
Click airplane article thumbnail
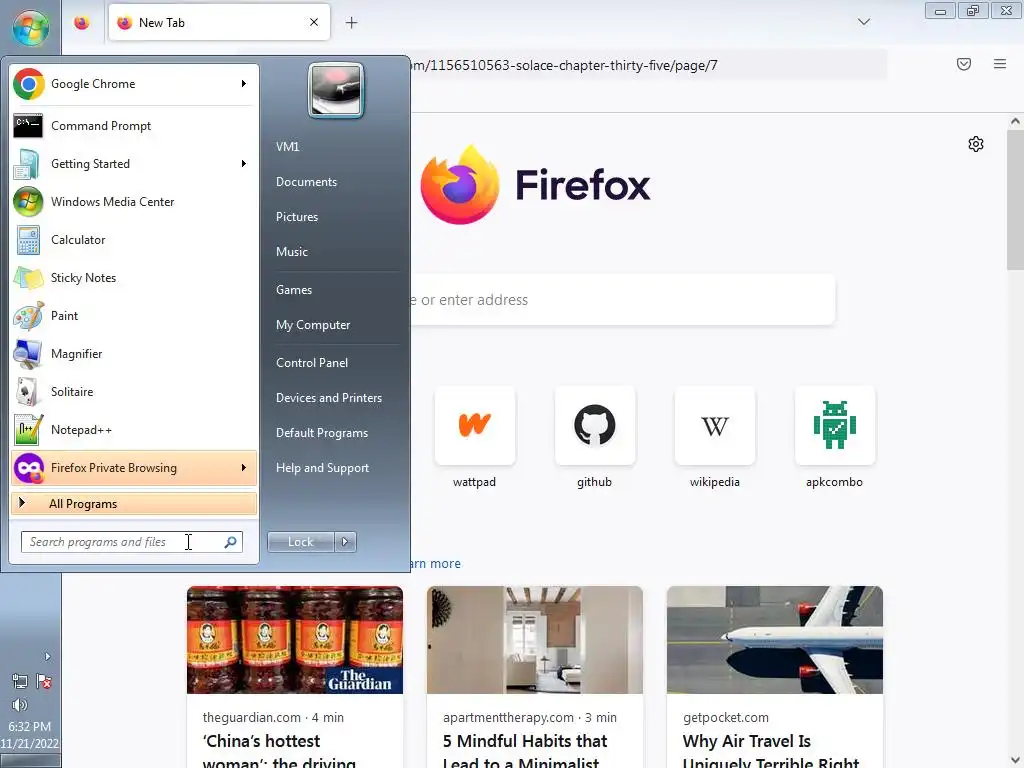775,640
